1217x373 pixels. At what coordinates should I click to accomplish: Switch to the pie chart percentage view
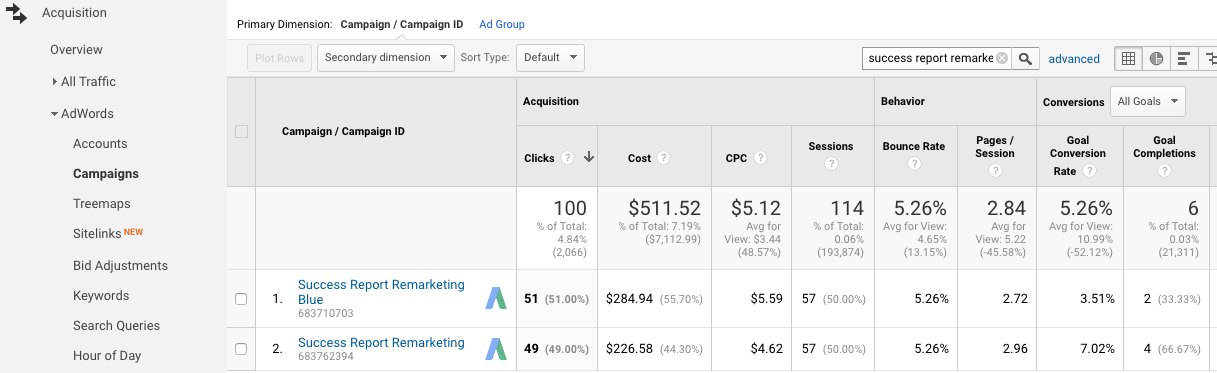tap(1156, 58)
